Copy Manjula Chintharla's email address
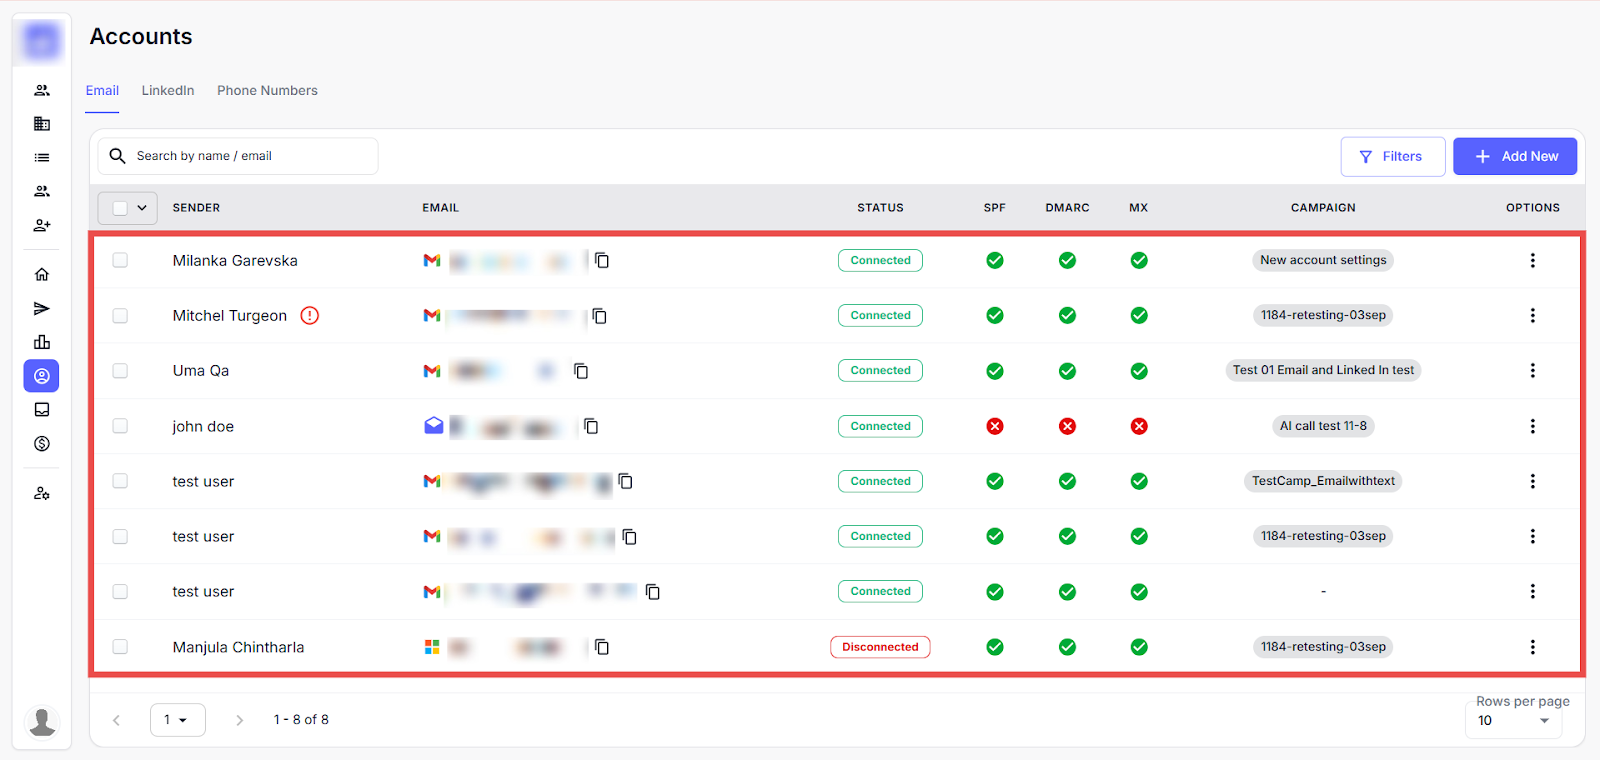The height and width of the screenshot is (760, 1600). 602,647
